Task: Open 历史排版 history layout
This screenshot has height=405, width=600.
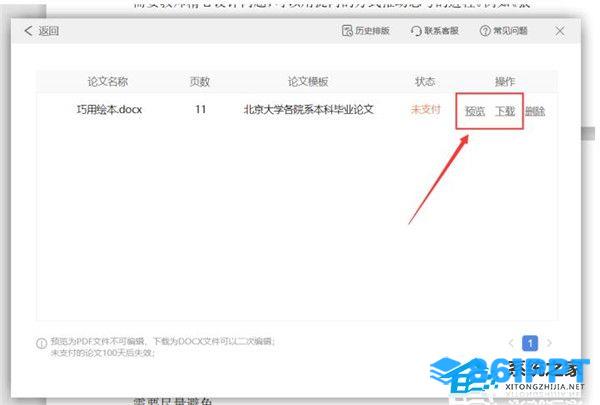Action: pos(366,31)
